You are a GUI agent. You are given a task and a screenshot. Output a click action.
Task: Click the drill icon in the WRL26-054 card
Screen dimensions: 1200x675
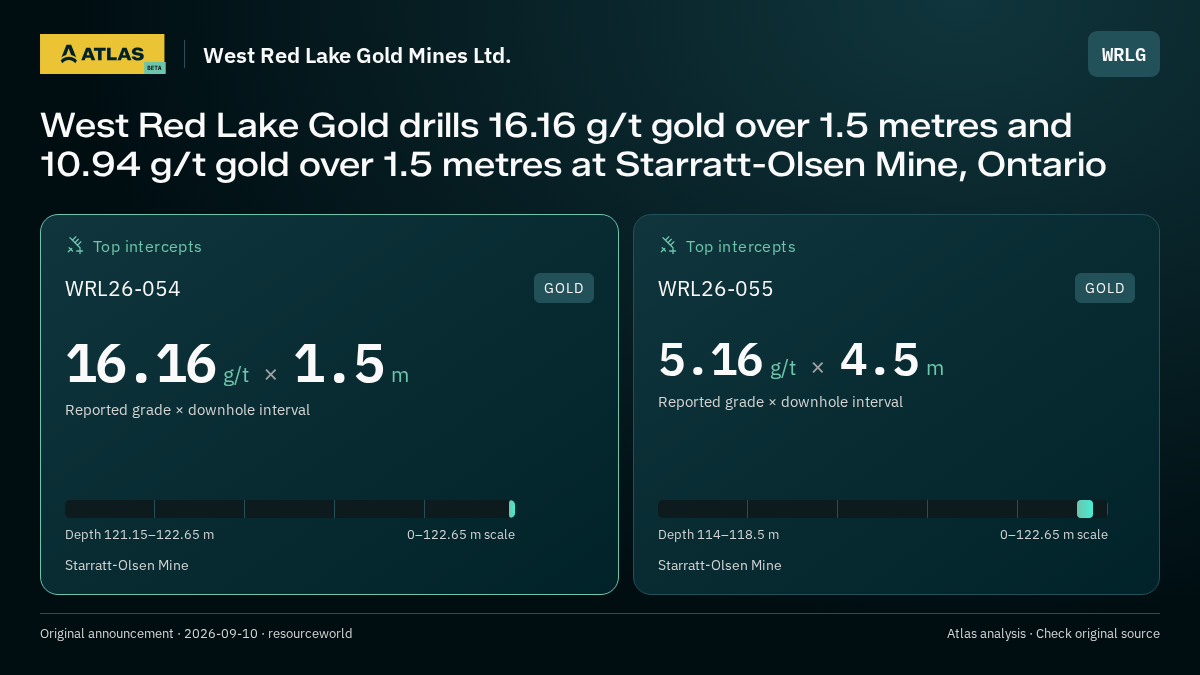point(74,245)
